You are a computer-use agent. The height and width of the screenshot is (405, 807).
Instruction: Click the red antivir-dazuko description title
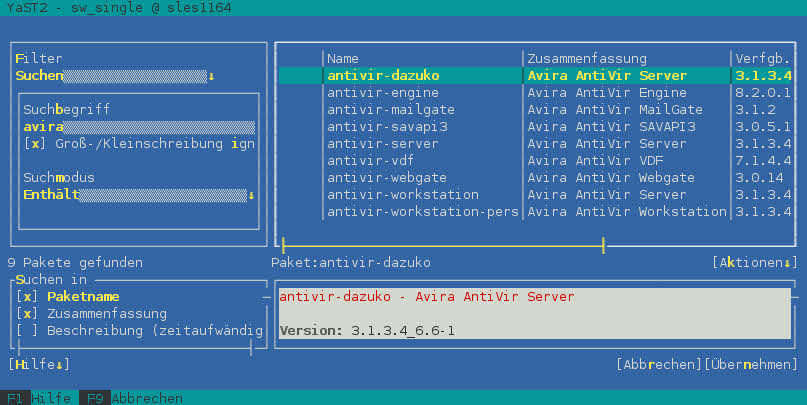point(427,296)
